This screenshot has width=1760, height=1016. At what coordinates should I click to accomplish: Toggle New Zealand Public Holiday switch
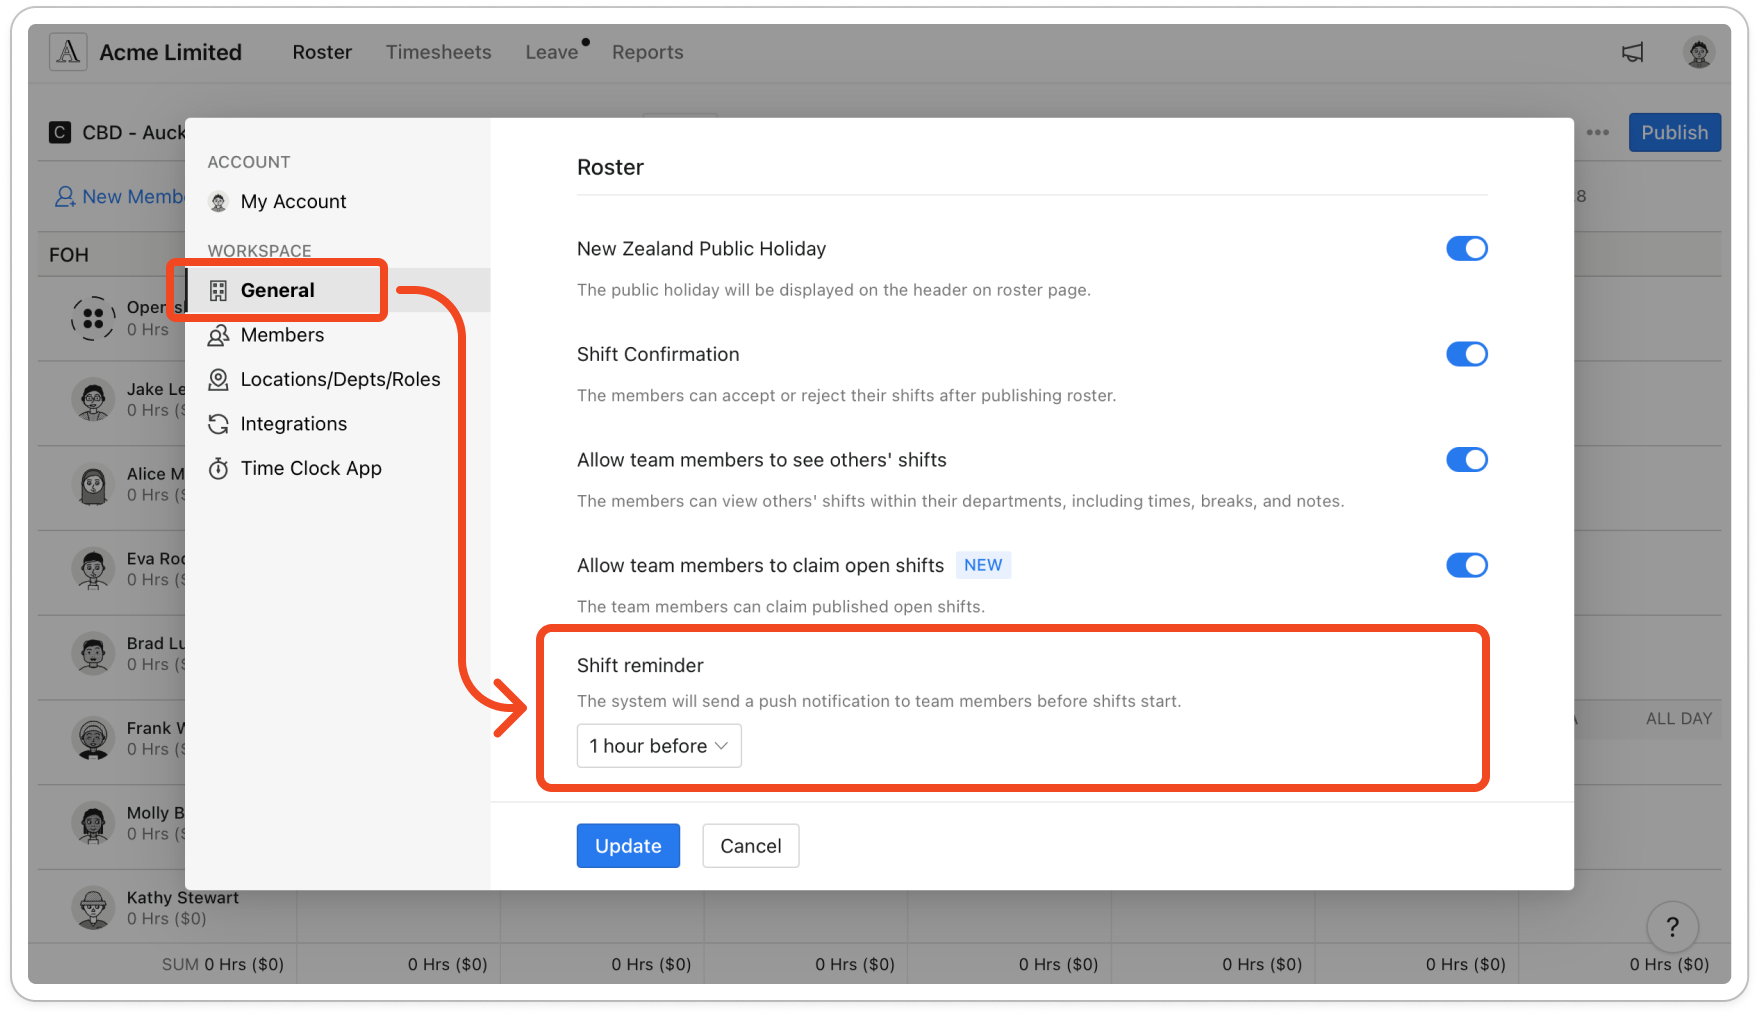coord(1466,248)
